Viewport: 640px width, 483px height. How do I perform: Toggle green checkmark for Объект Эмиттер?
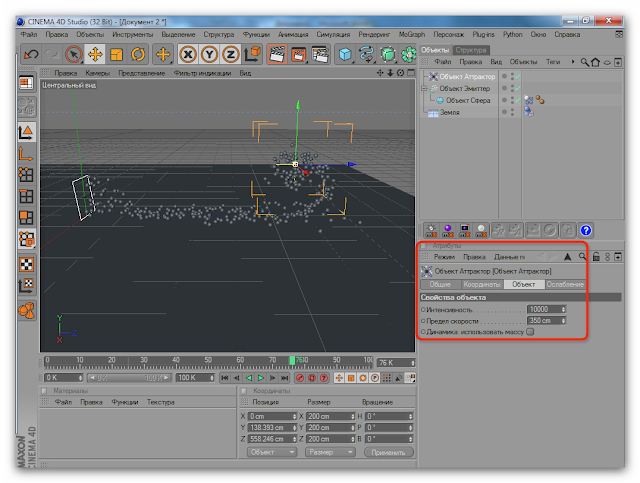click(x=516, y=88)
